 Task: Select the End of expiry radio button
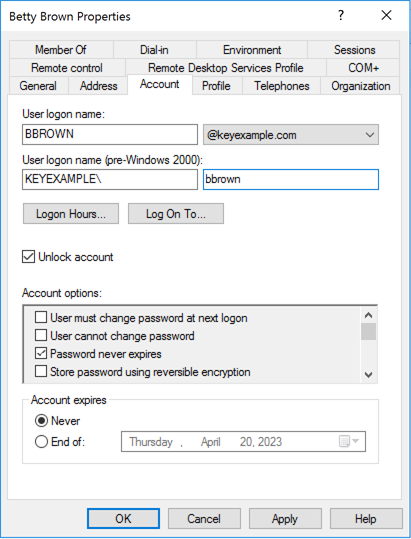coord(41,441)
